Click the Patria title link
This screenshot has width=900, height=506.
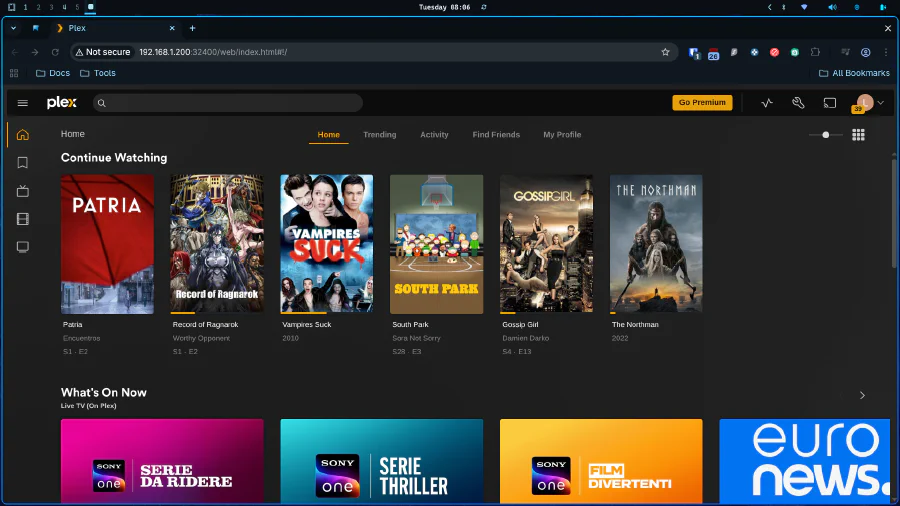tap(72, 325)
